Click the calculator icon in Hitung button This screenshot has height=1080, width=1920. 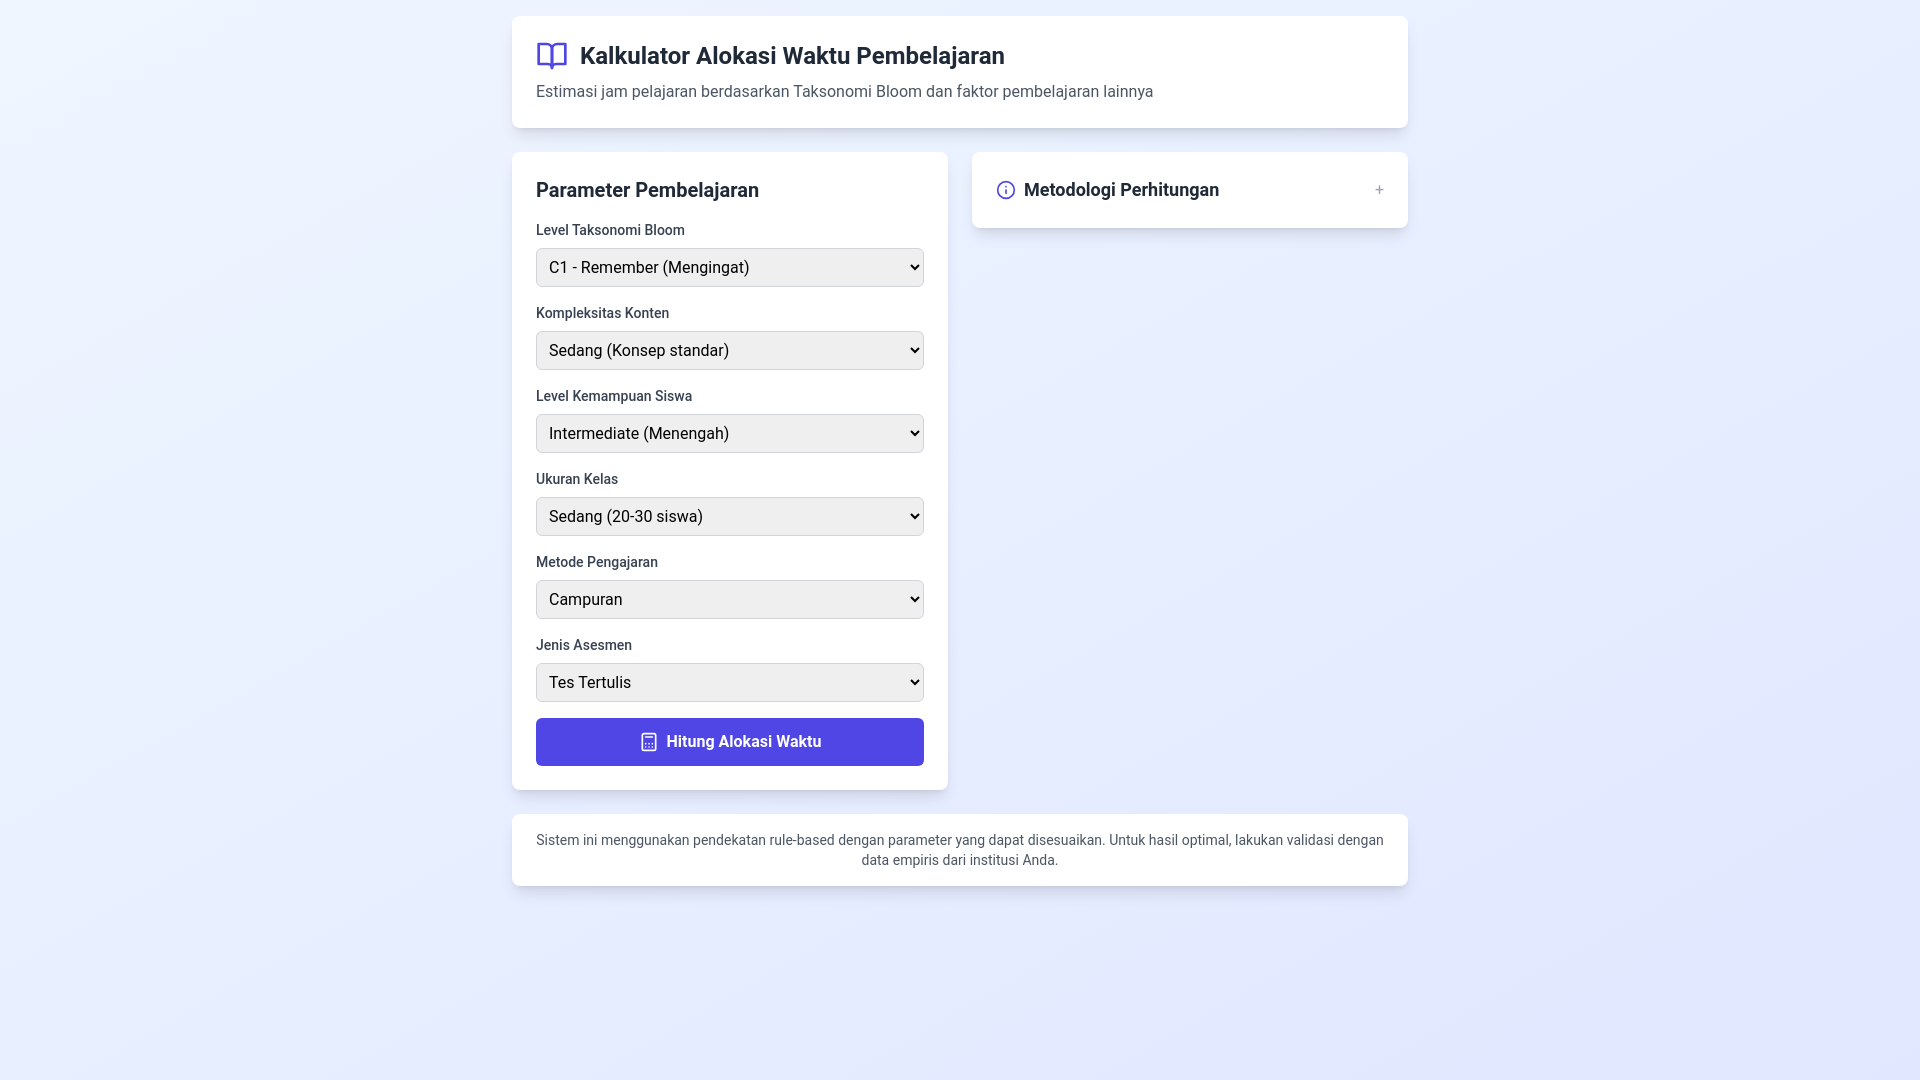coord(648,742)
